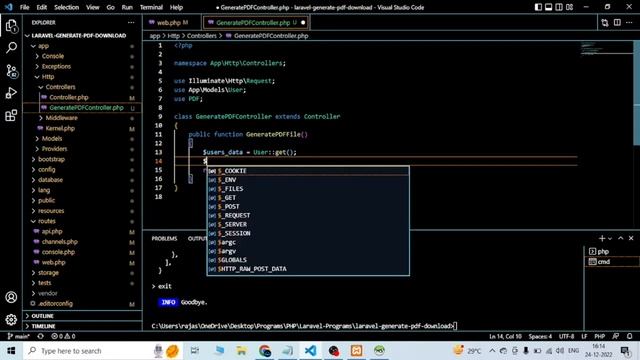Switch to the web.php editor tab
The height and width of the screenshot is (360, 640).
[171, 23]
